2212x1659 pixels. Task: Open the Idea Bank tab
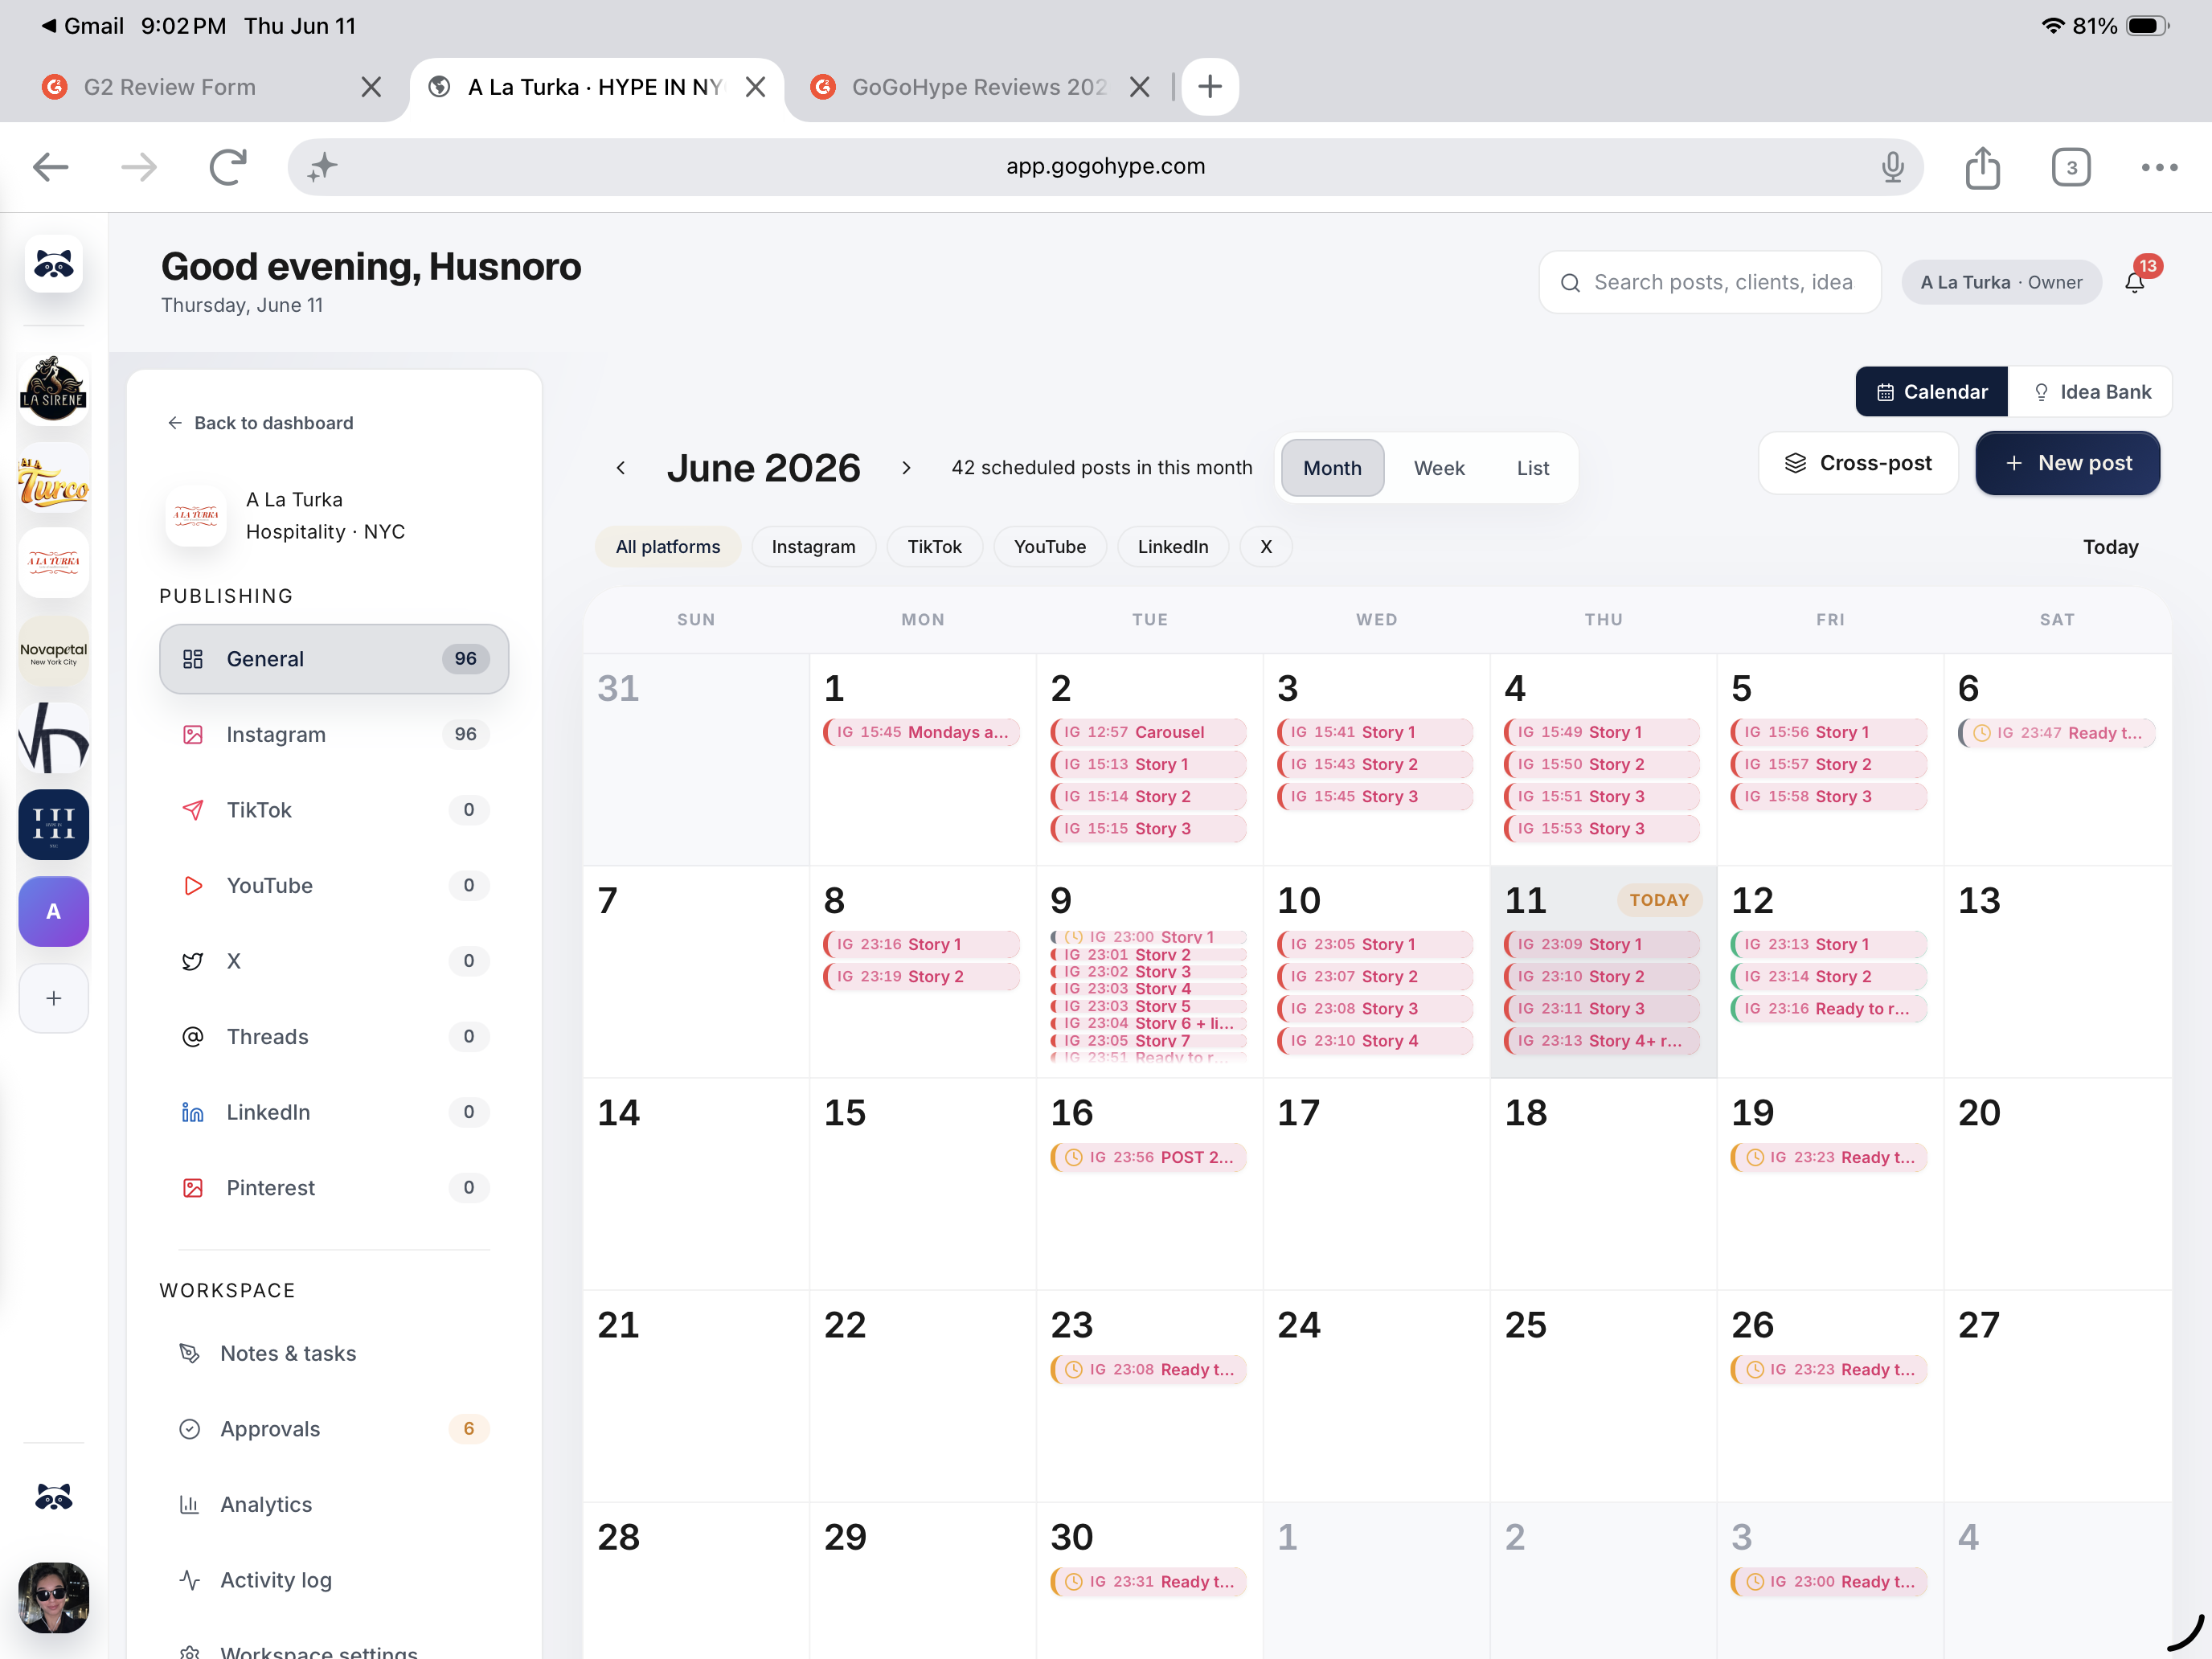[x=2091, y=391]
